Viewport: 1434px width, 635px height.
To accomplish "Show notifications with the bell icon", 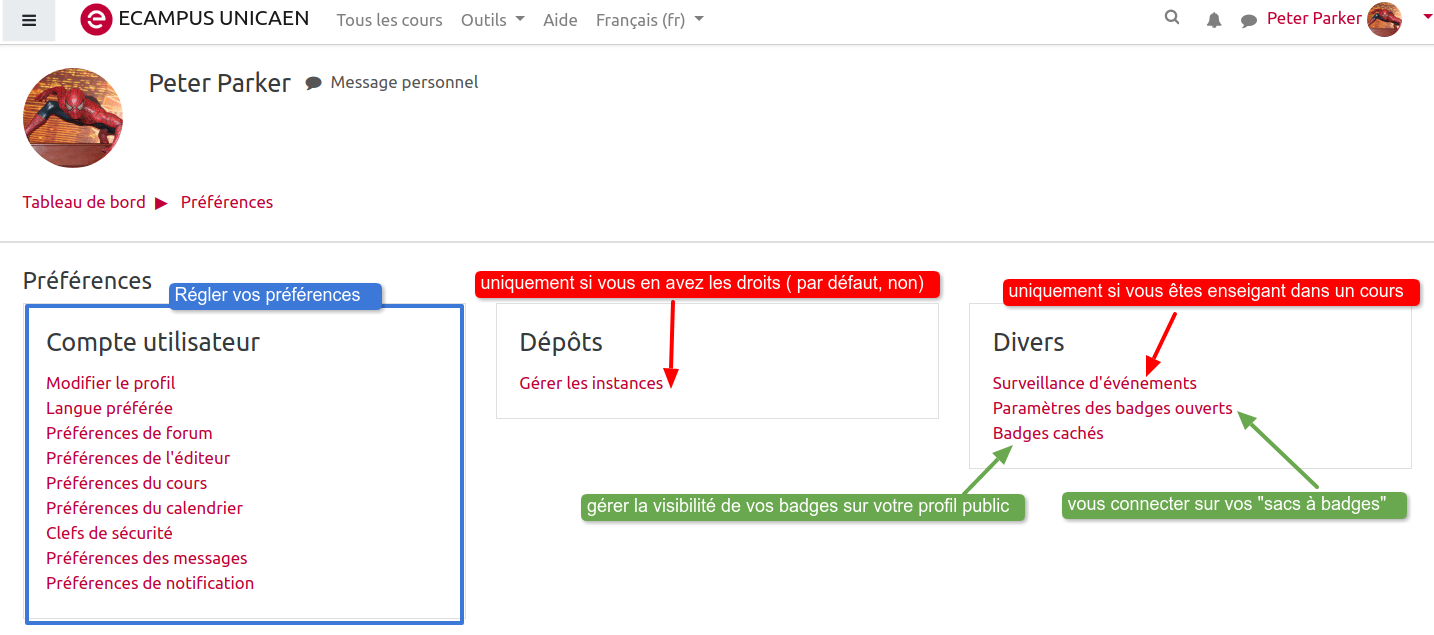I will tap(1214, 20).
